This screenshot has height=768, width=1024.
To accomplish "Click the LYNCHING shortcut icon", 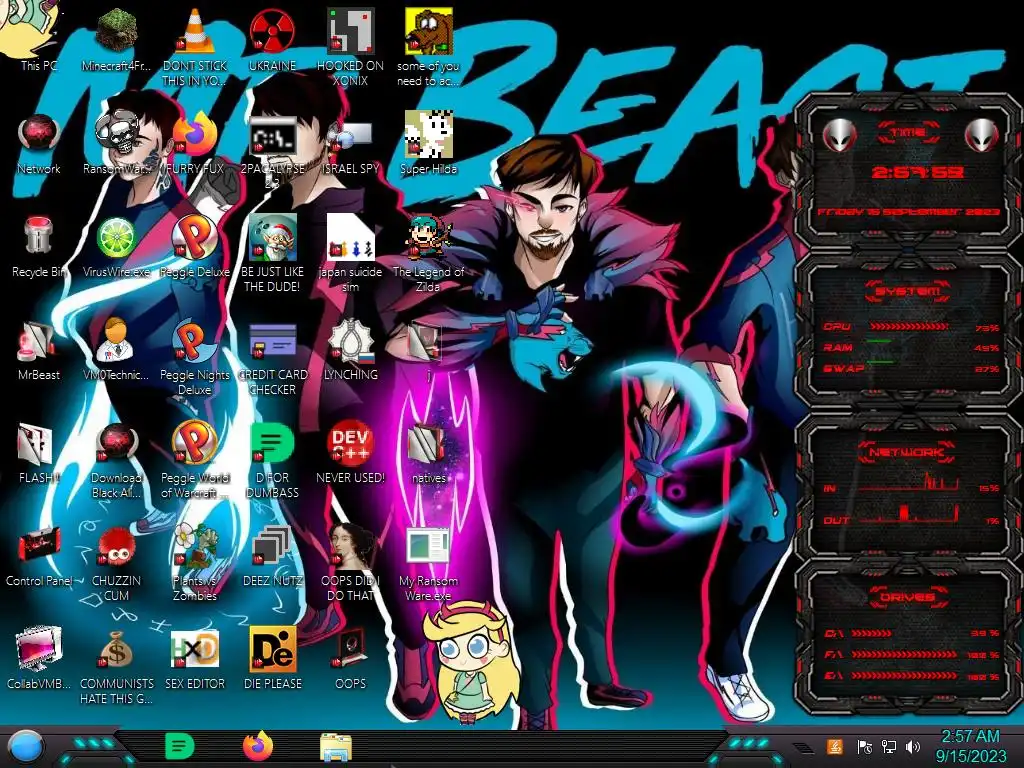I will tap(350, 341).
